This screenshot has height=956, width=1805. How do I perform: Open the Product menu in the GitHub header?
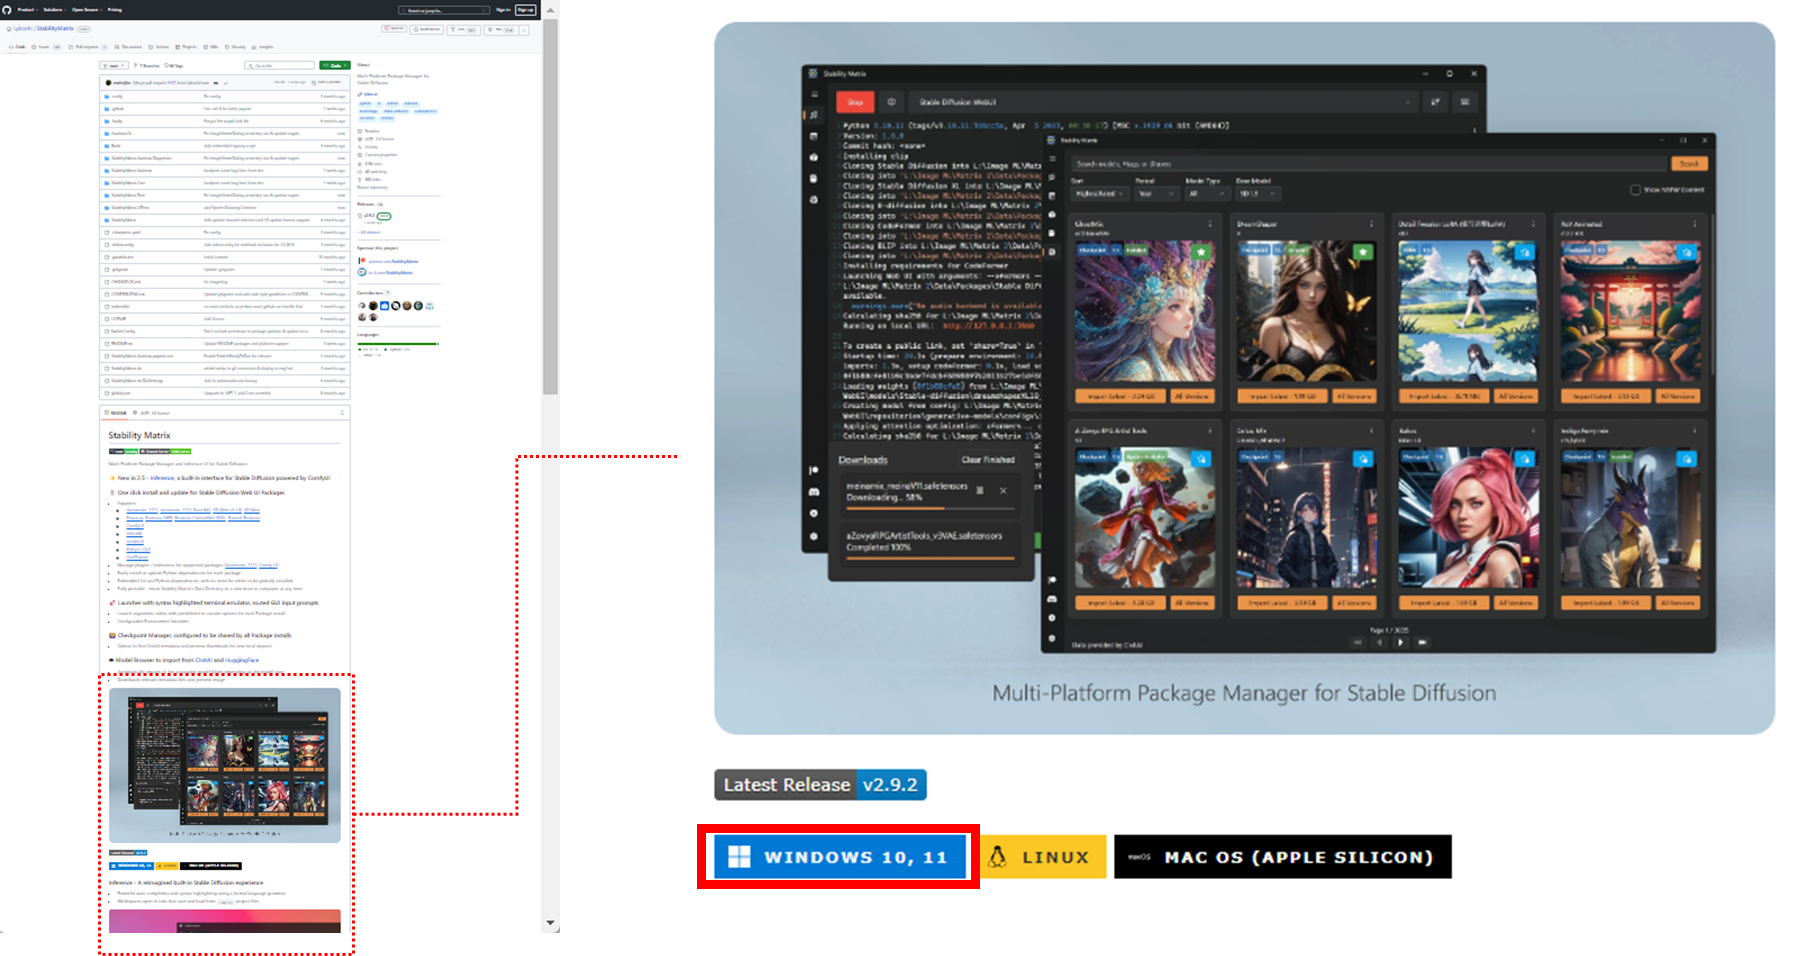pos(27,10)
